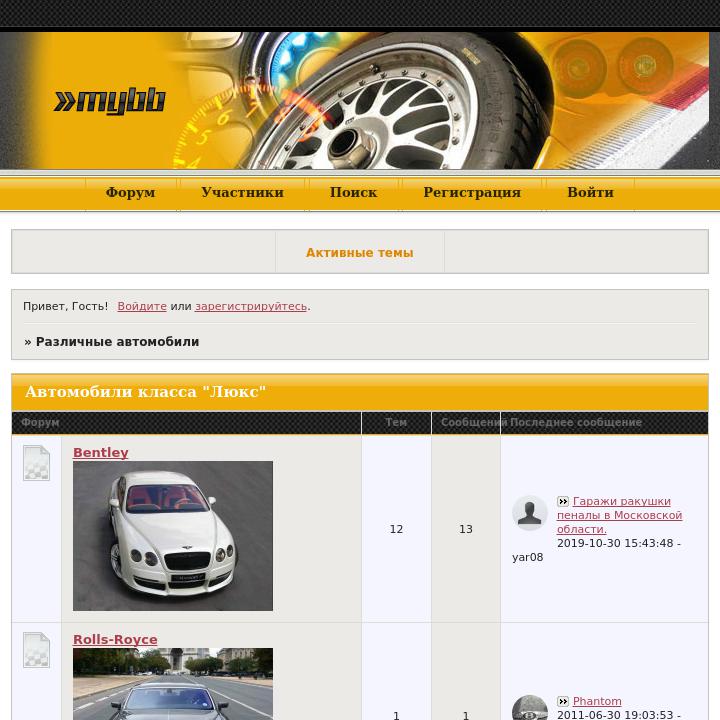Click the Различные автомобили breadcrumb
Image resolution: width=720 pixels, height=720 pixels.
[x=118, y=342]
